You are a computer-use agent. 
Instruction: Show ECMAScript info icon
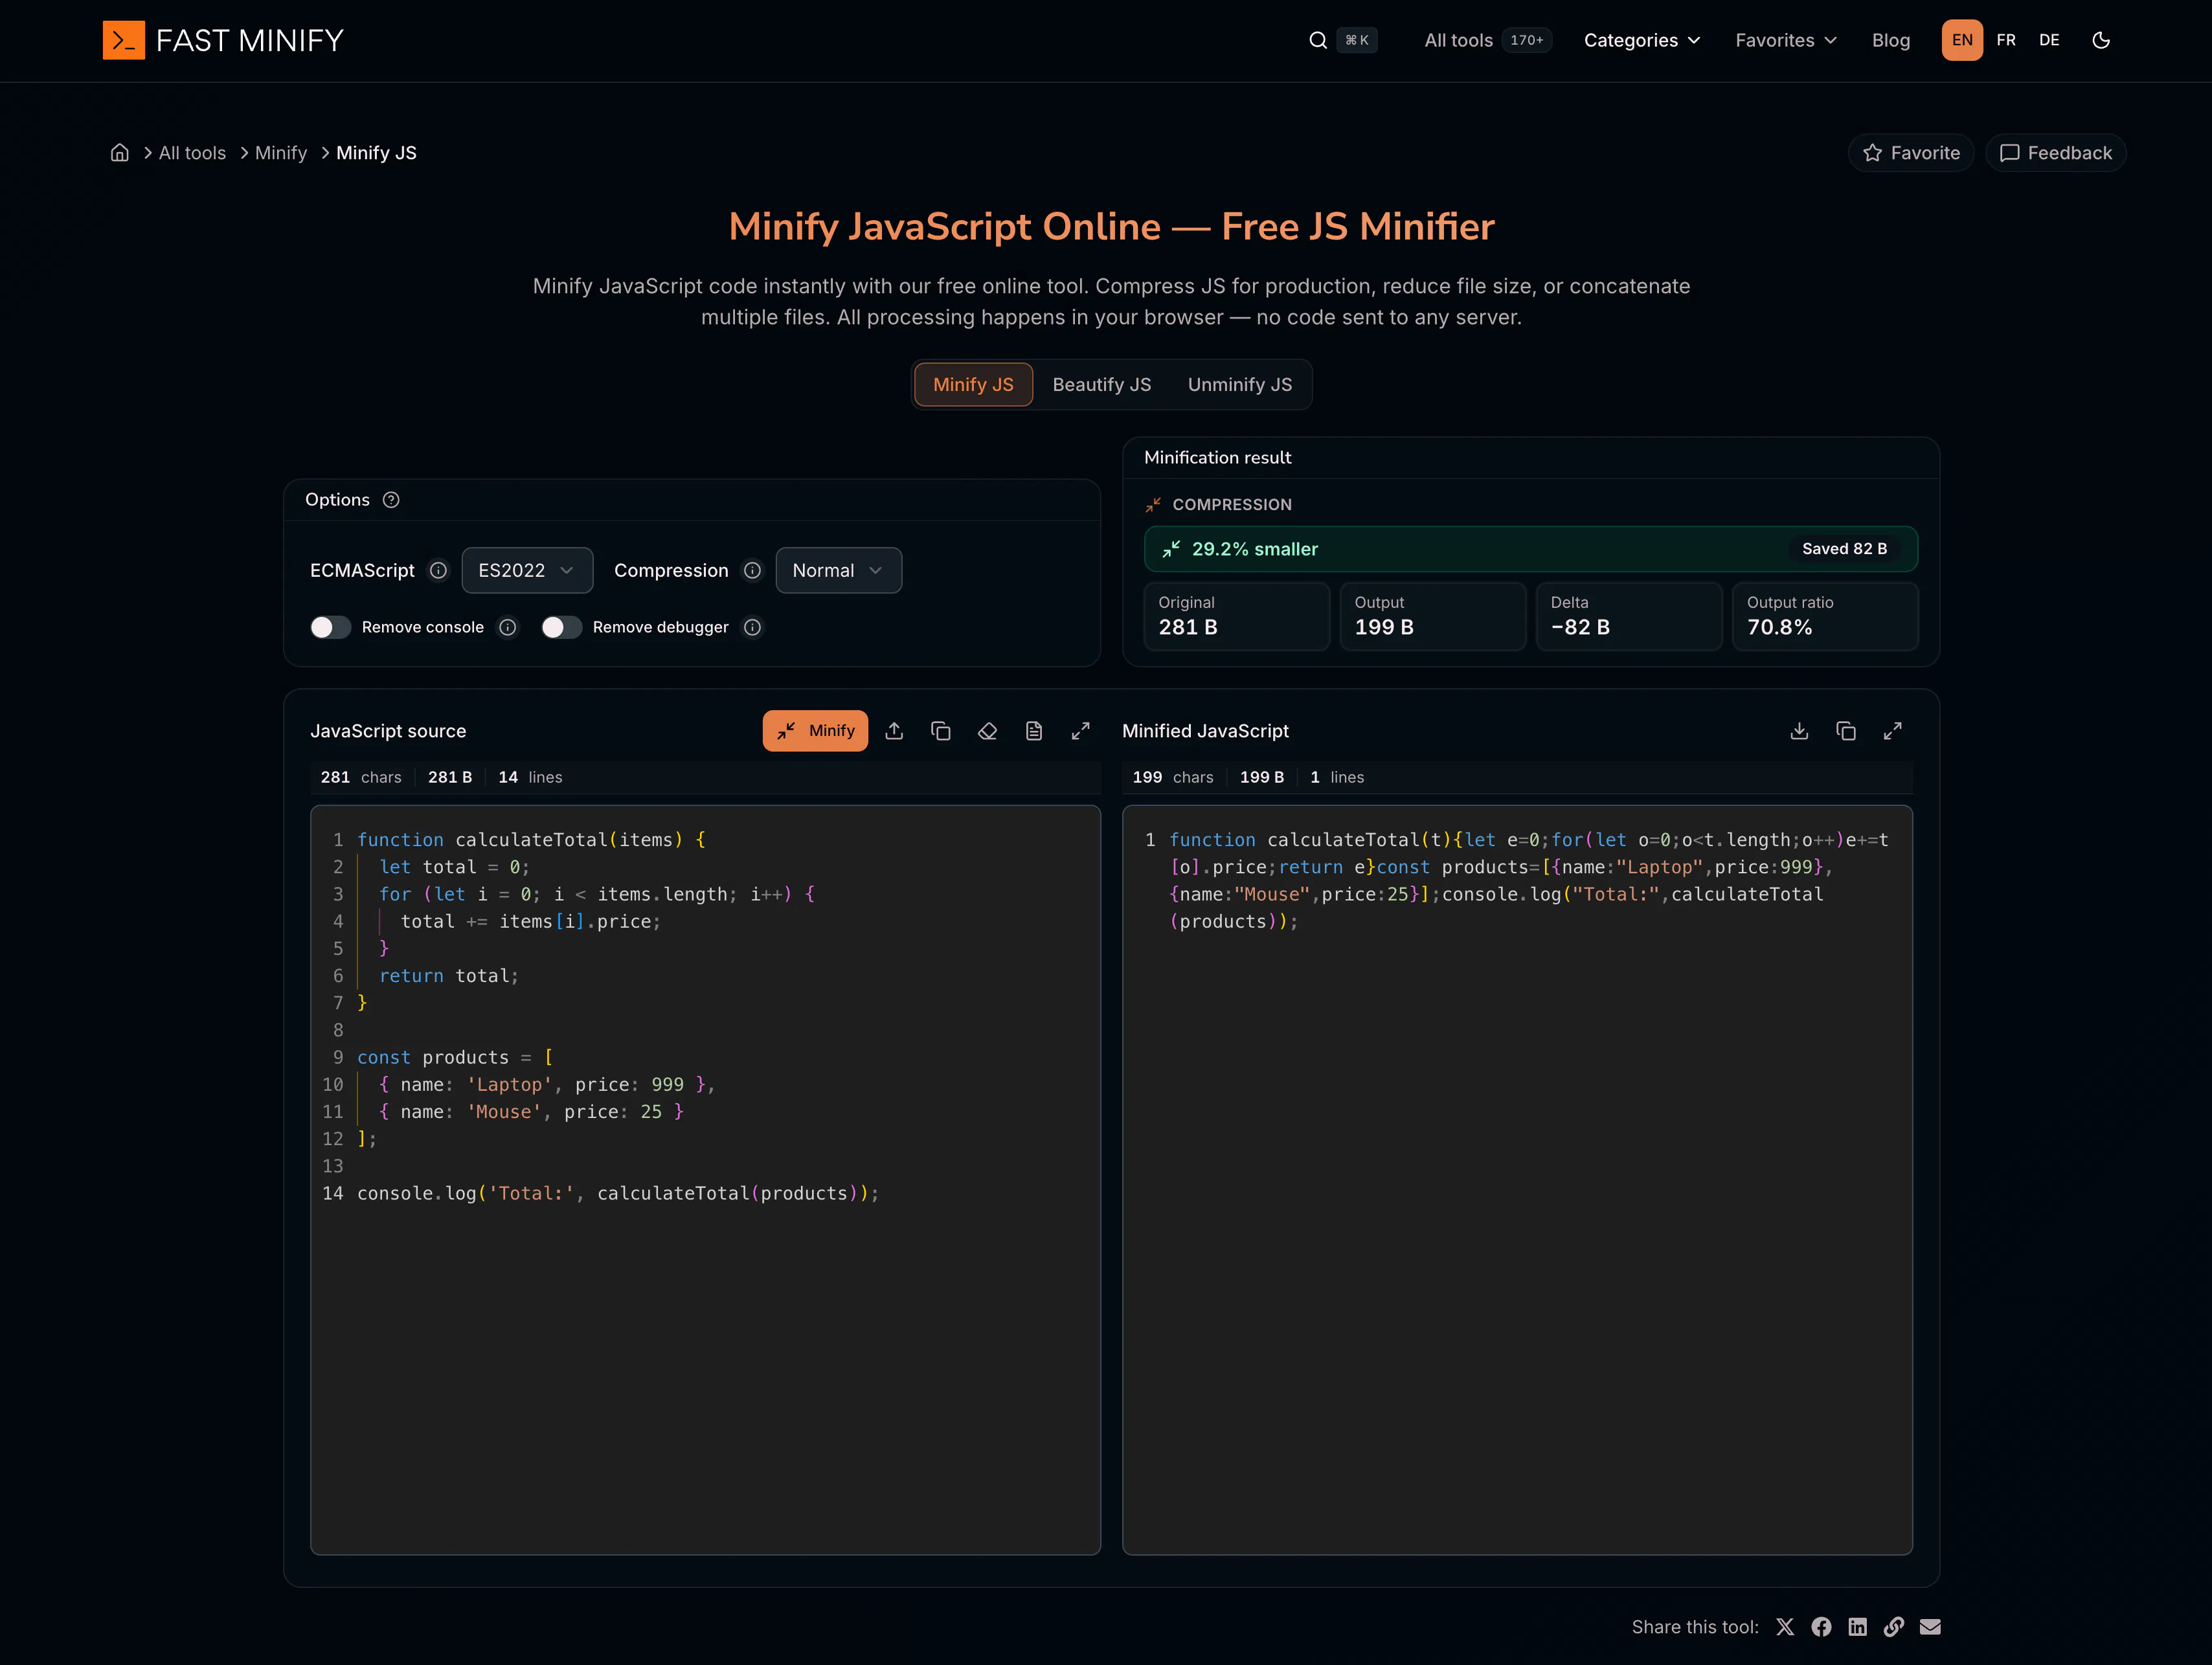438,570
